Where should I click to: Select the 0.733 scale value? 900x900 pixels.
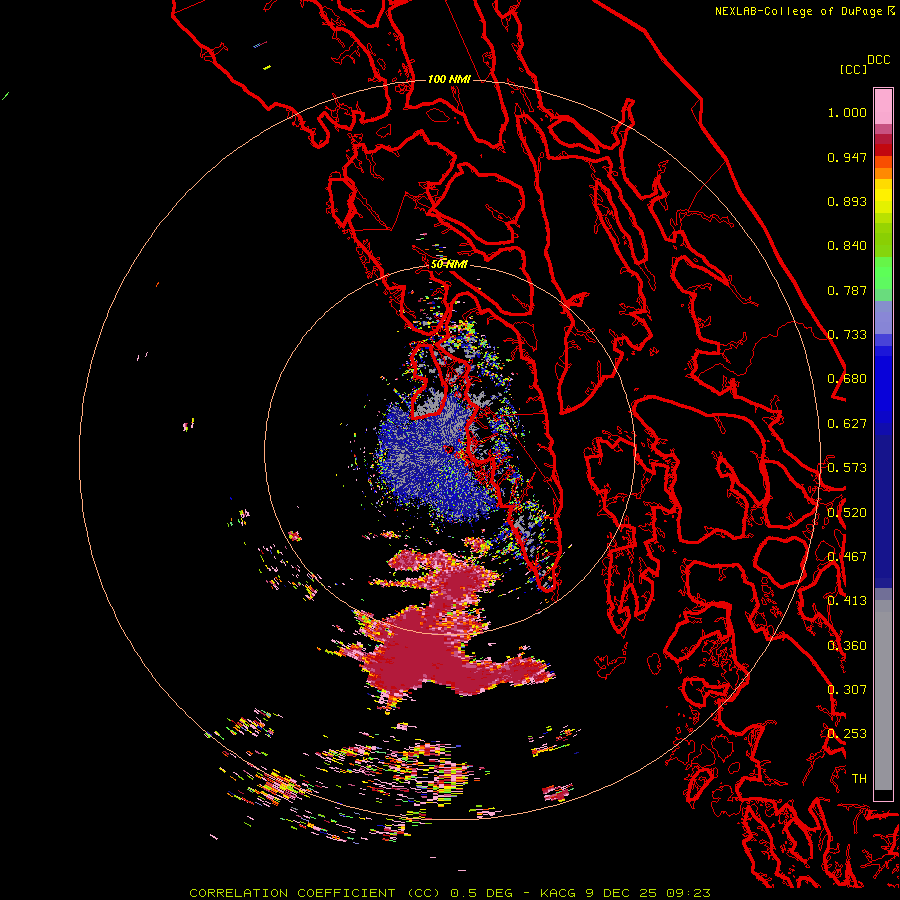pos(847,335)
